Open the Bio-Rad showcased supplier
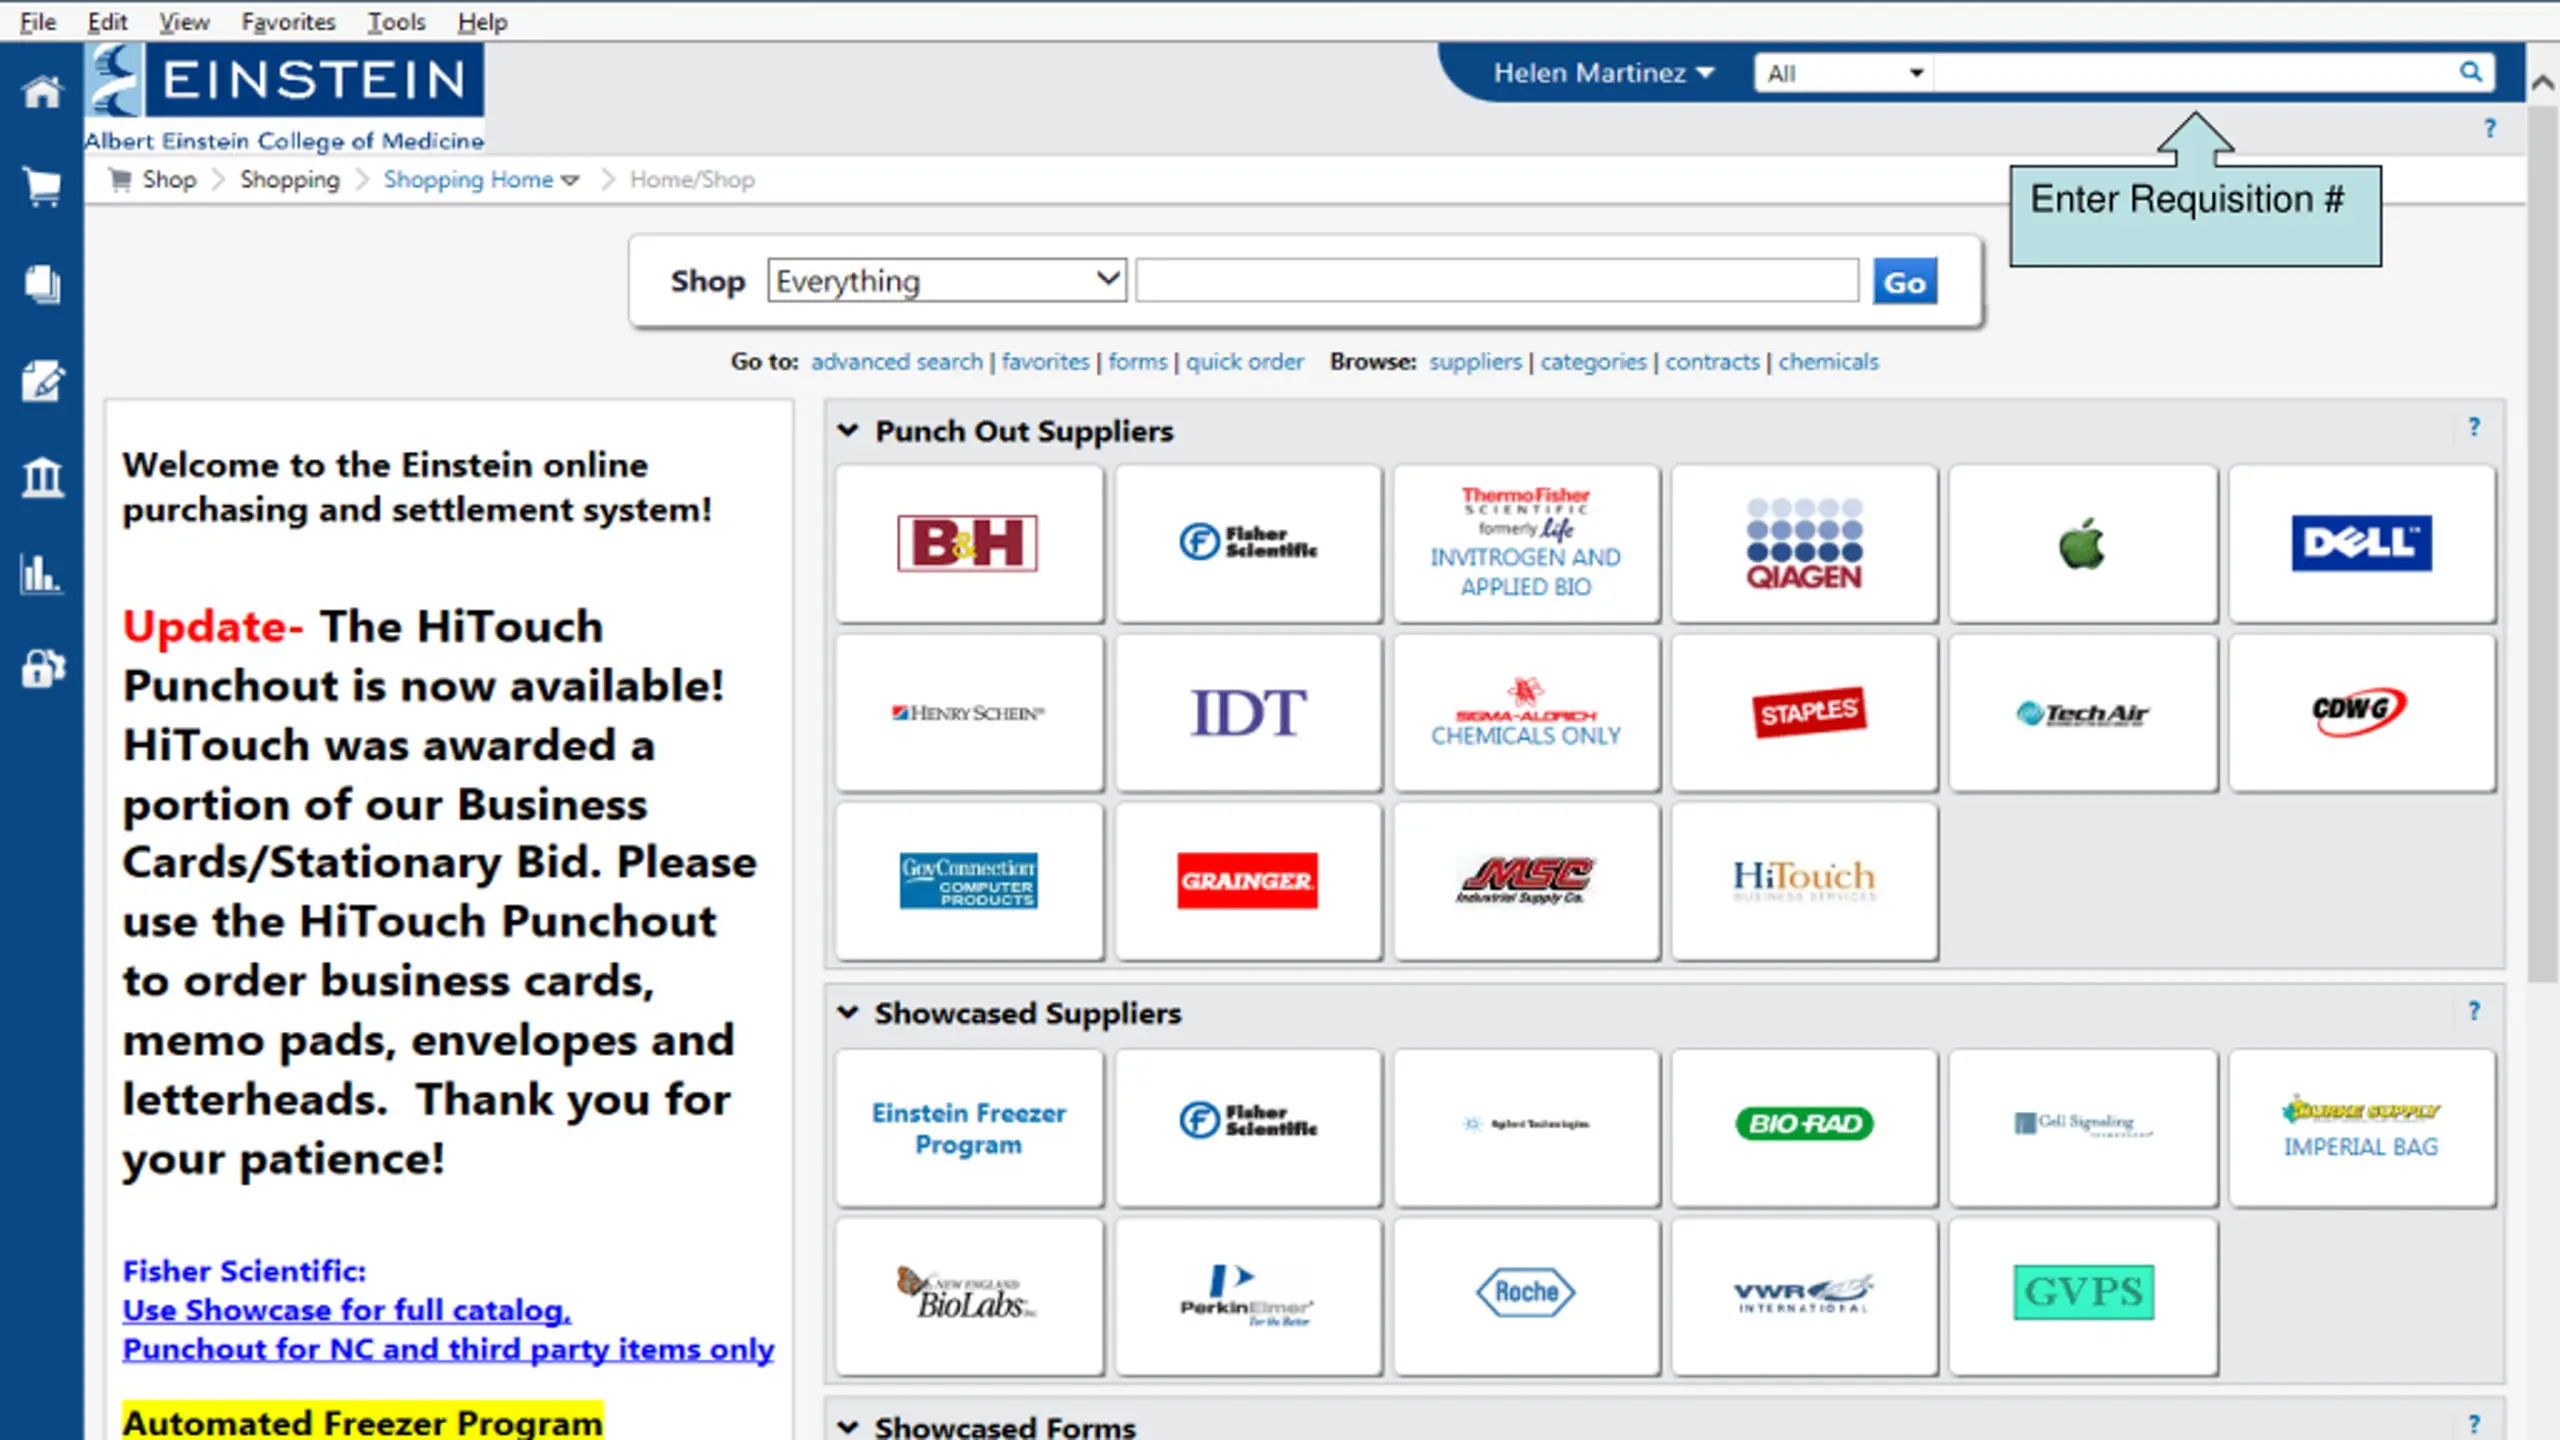The image size is (2560, 1440). (x=1804, y=1127)
